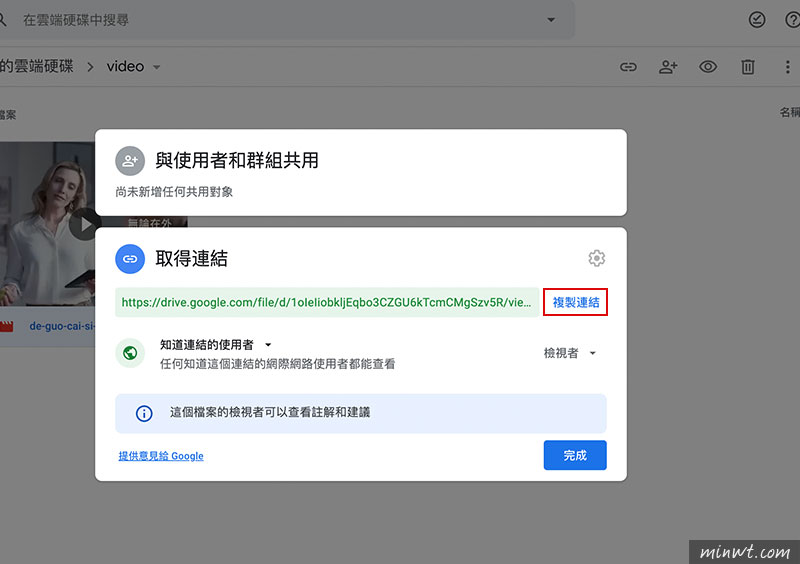Click the 與使用者和群組共用 heading
Viewport: 800px width, 564px height.
237,161
